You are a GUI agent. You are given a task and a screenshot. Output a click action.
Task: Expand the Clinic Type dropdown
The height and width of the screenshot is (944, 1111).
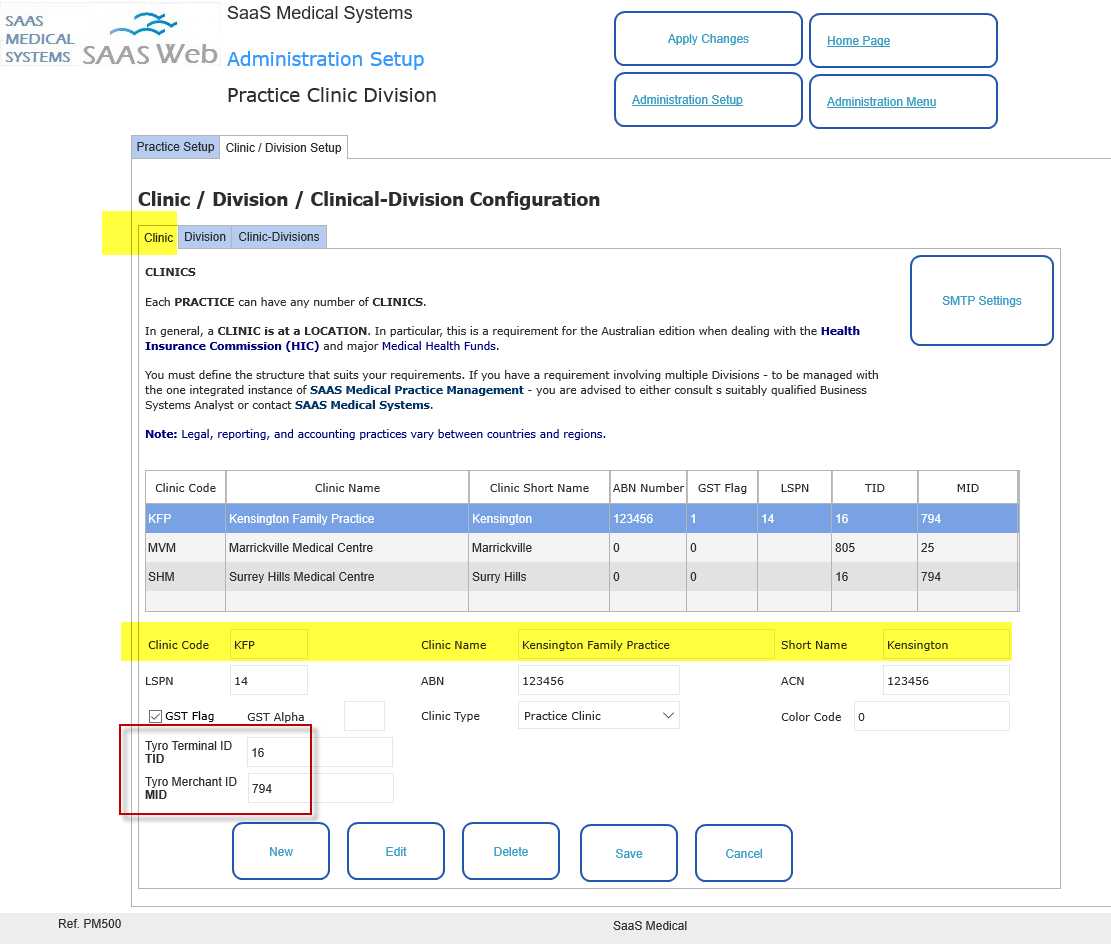coord(599,716)
